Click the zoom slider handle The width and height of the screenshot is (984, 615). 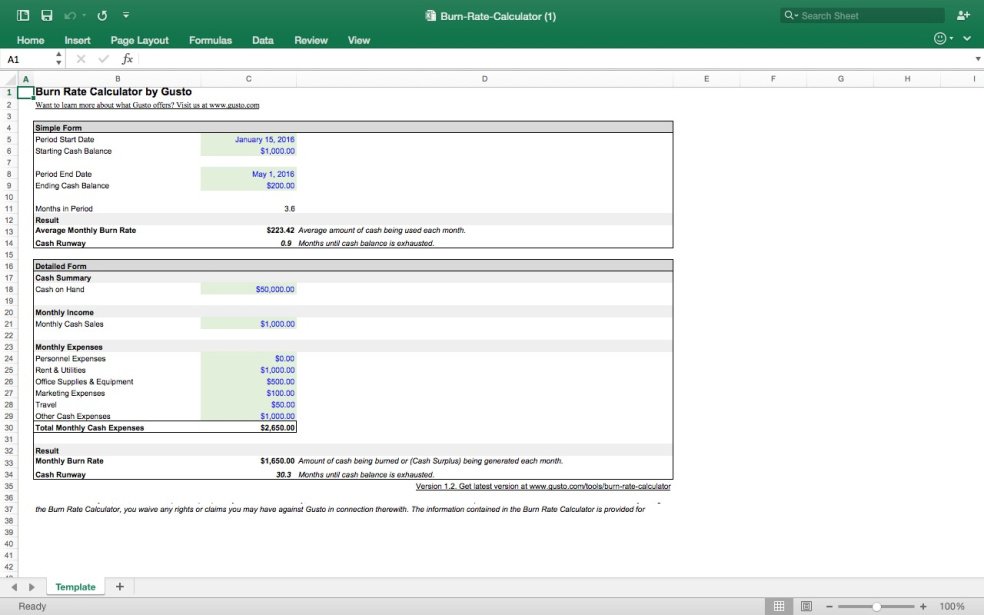pos(876,606)
